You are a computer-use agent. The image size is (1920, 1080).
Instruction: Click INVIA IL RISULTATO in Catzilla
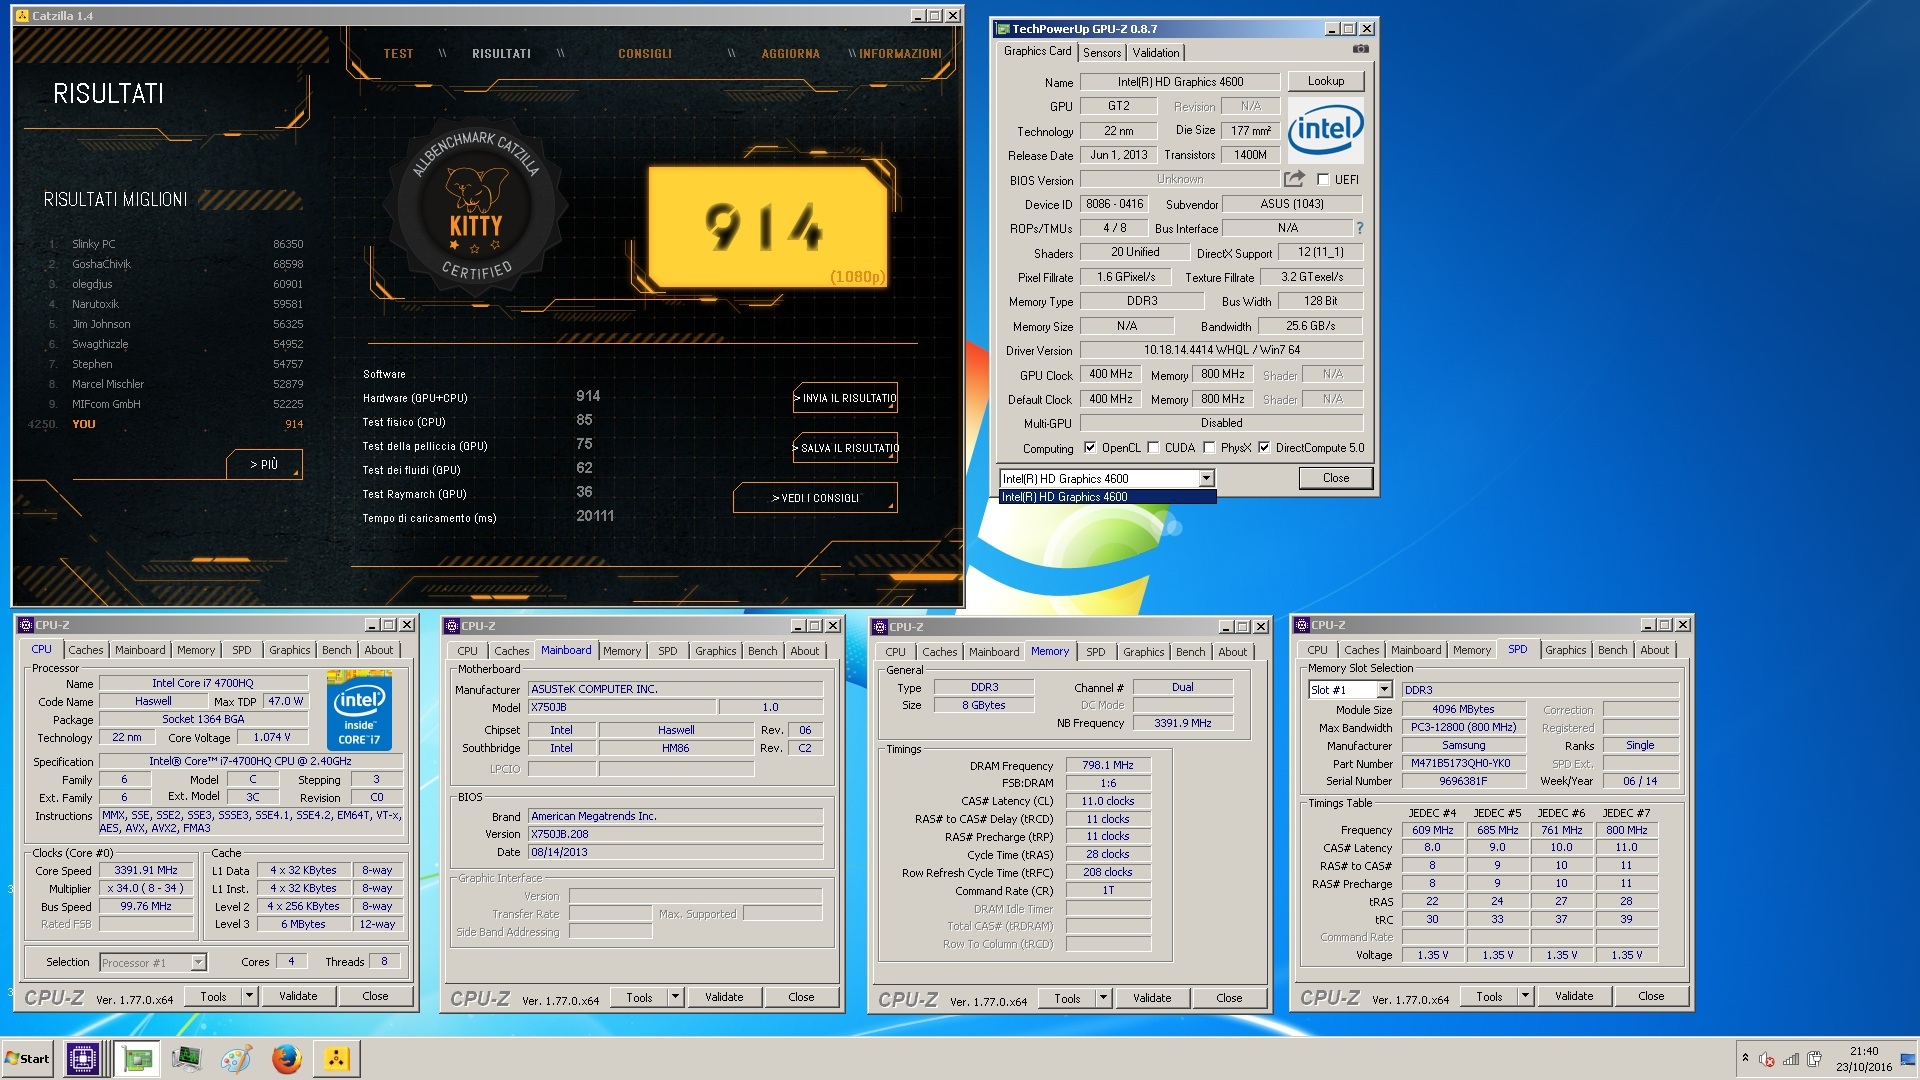845,398
